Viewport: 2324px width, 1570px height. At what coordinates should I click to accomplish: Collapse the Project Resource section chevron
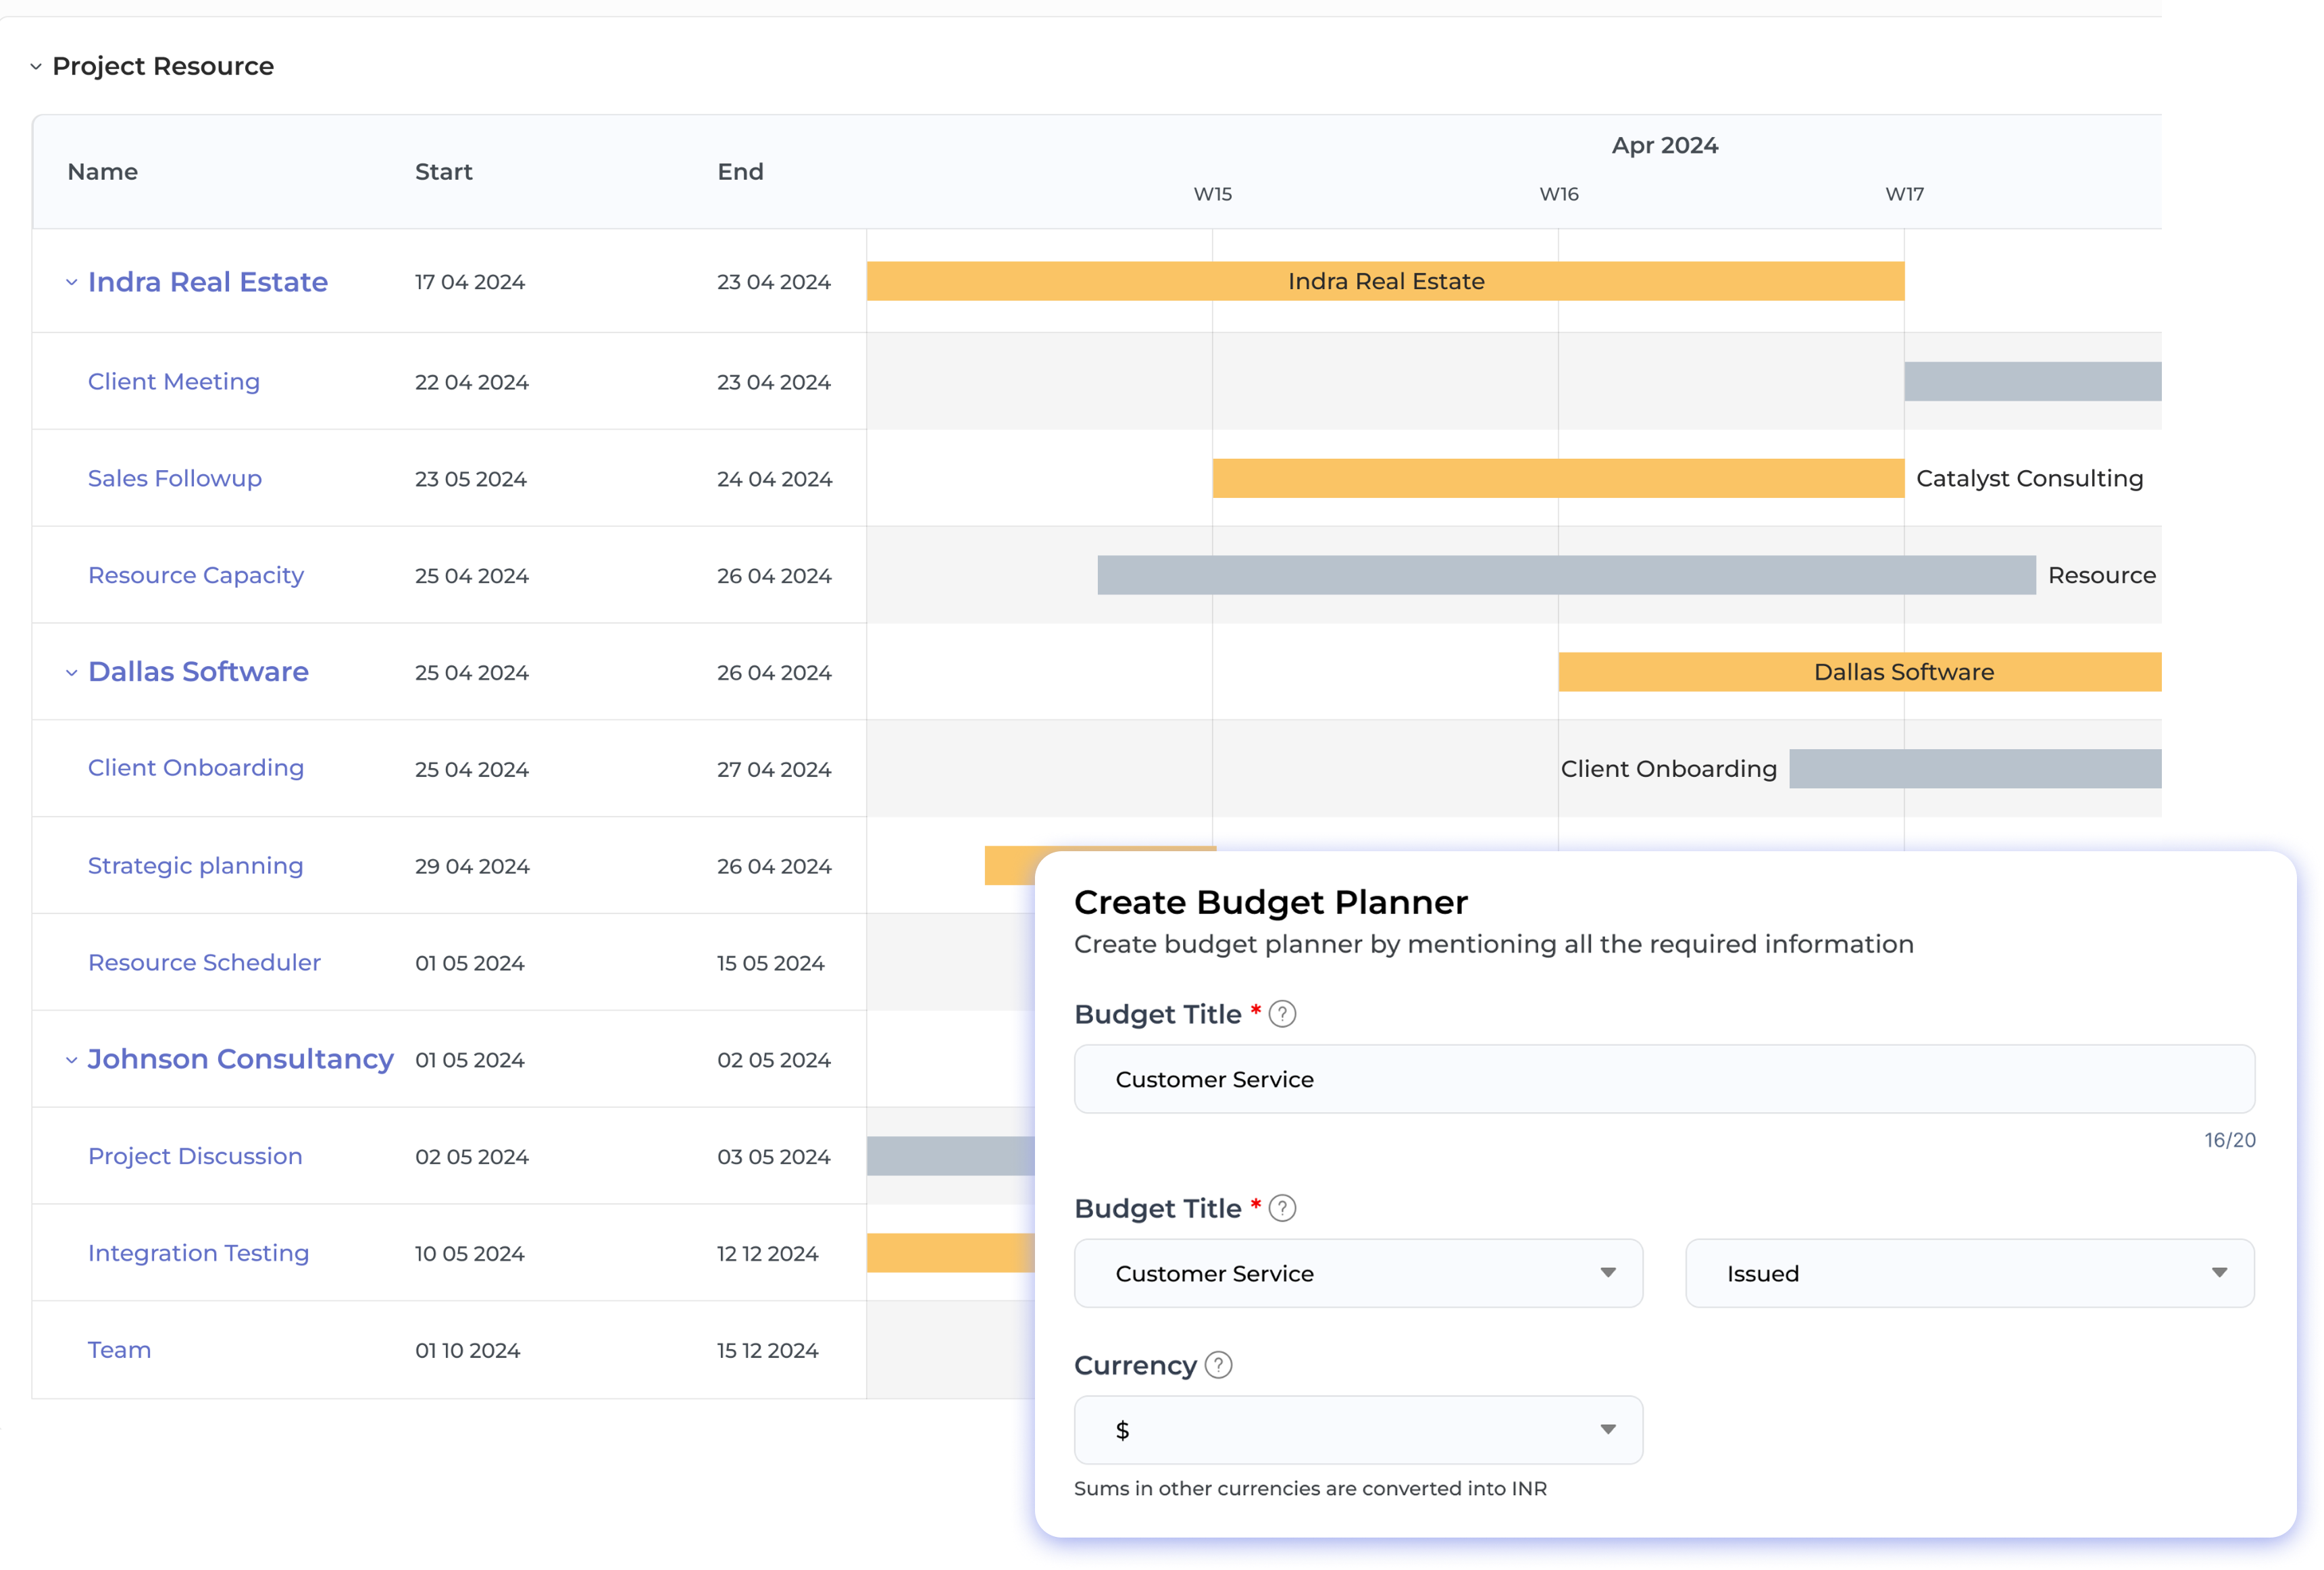click(x=36, y=67)
